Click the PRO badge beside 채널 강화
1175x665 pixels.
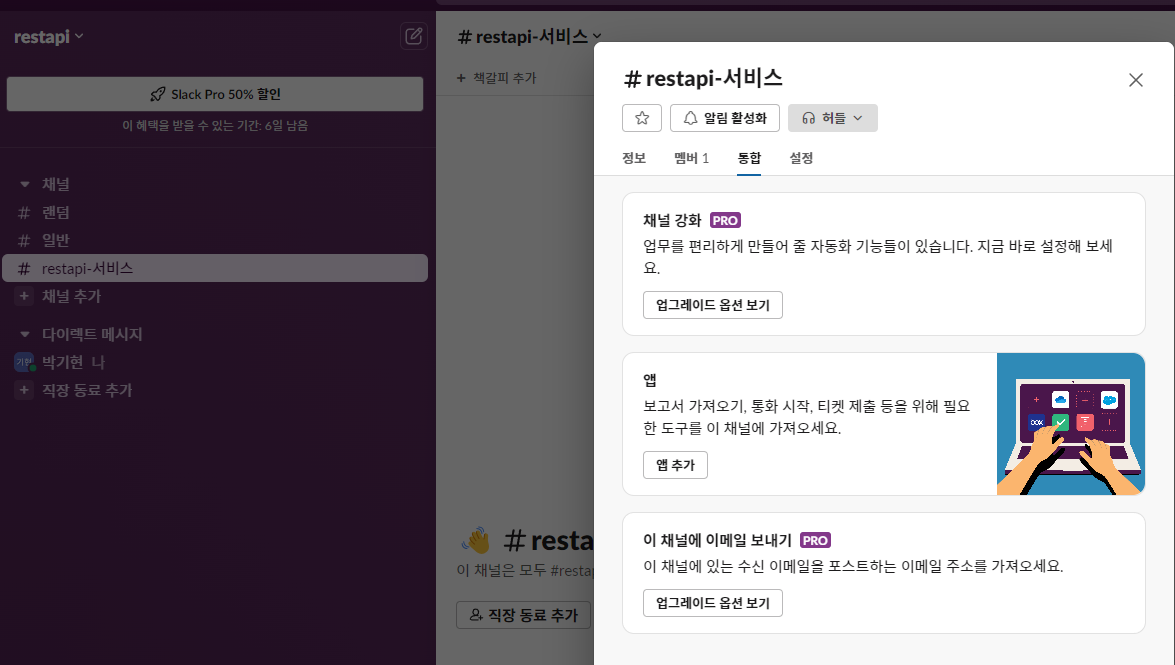click(725, 220)
